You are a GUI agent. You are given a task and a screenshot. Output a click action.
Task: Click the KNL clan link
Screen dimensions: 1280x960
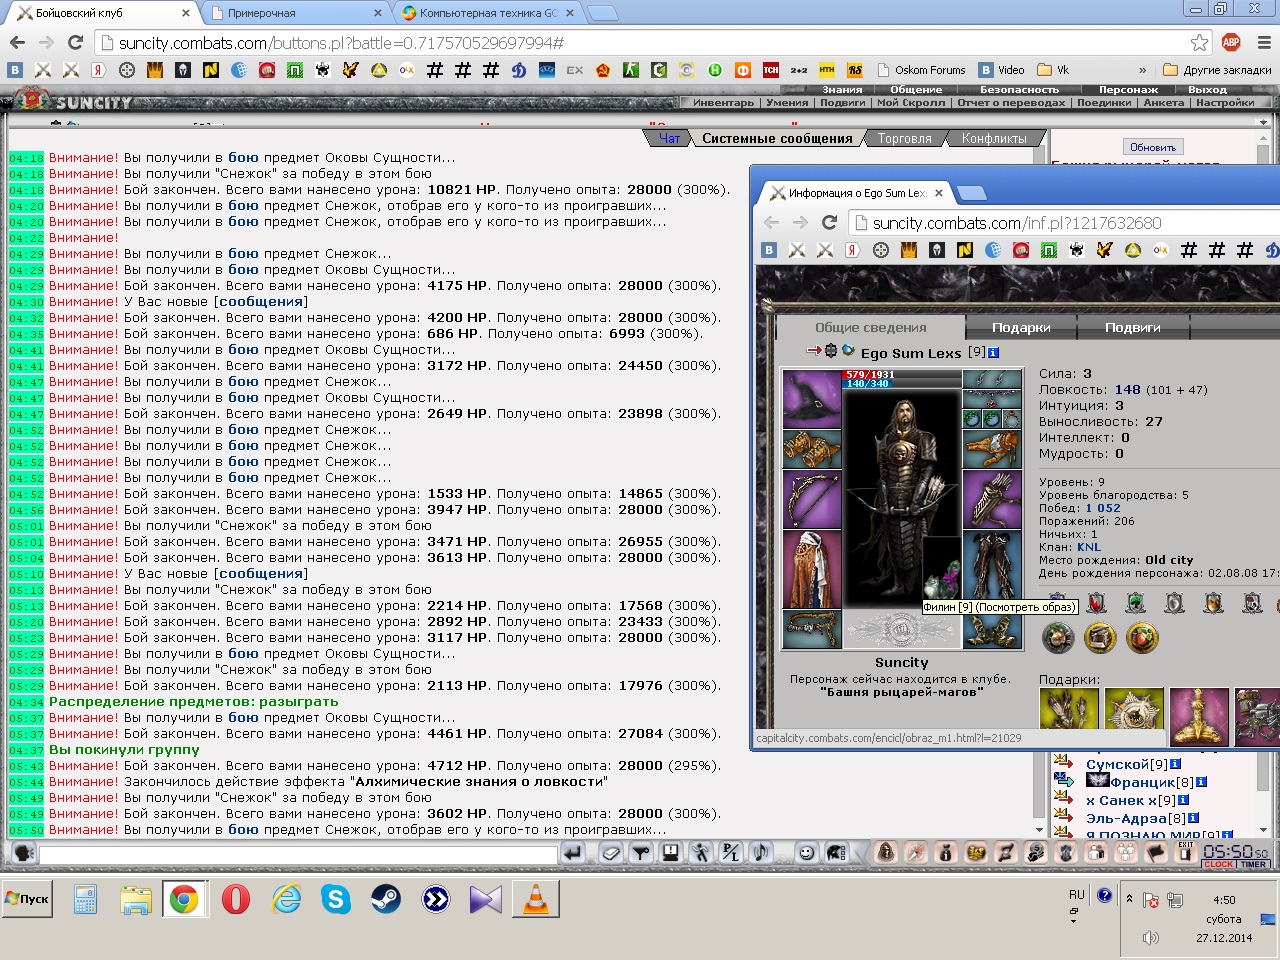coord(1088,547)
